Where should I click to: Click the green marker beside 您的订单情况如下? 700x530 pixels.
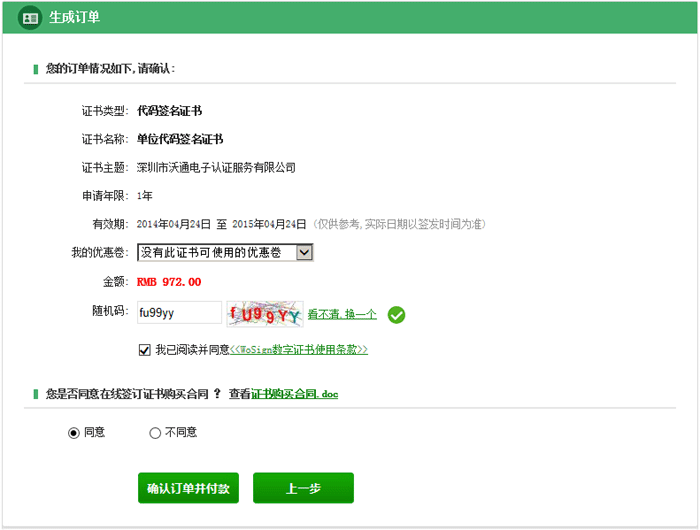point(36,69)
